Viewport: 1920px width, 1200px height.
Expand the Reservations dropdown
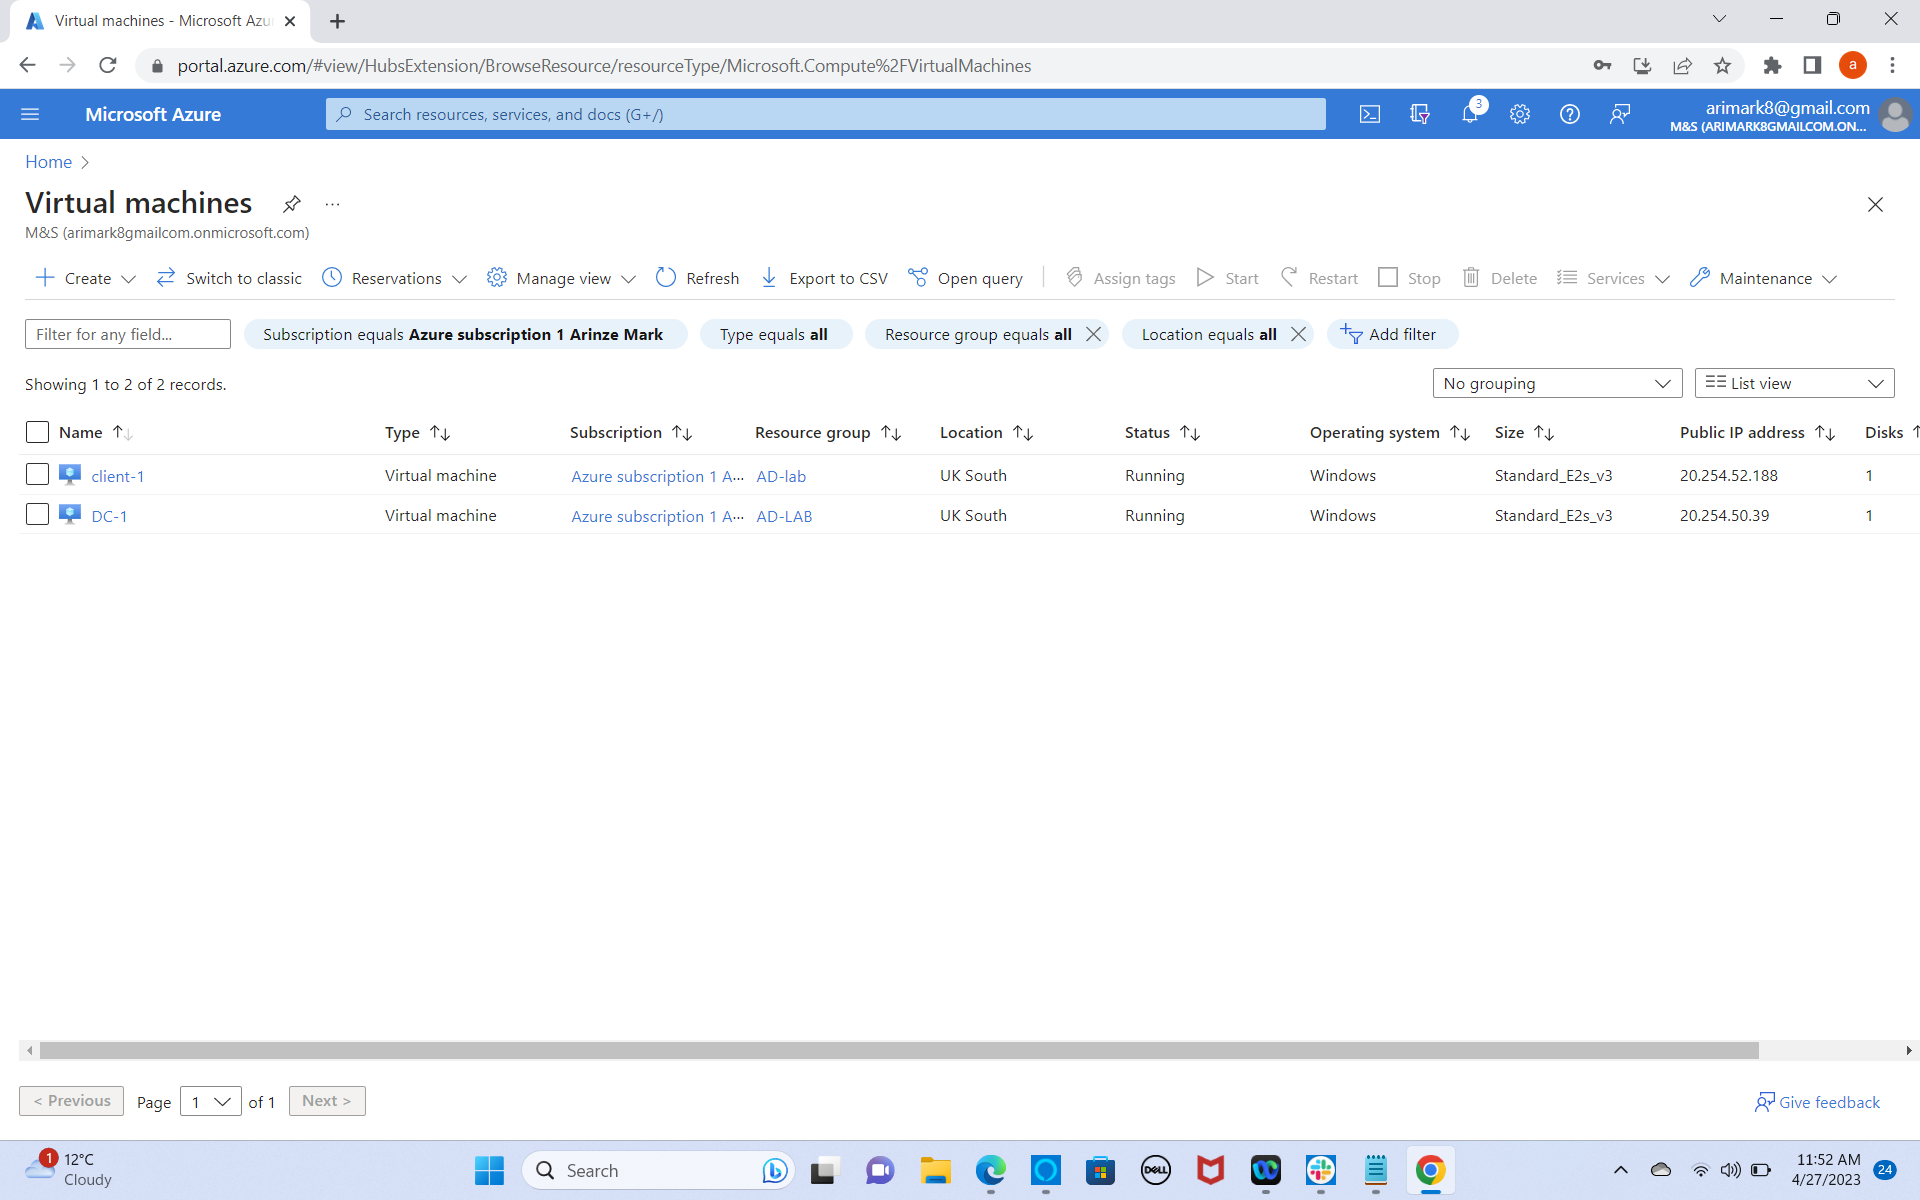click(x=459, y=279)
